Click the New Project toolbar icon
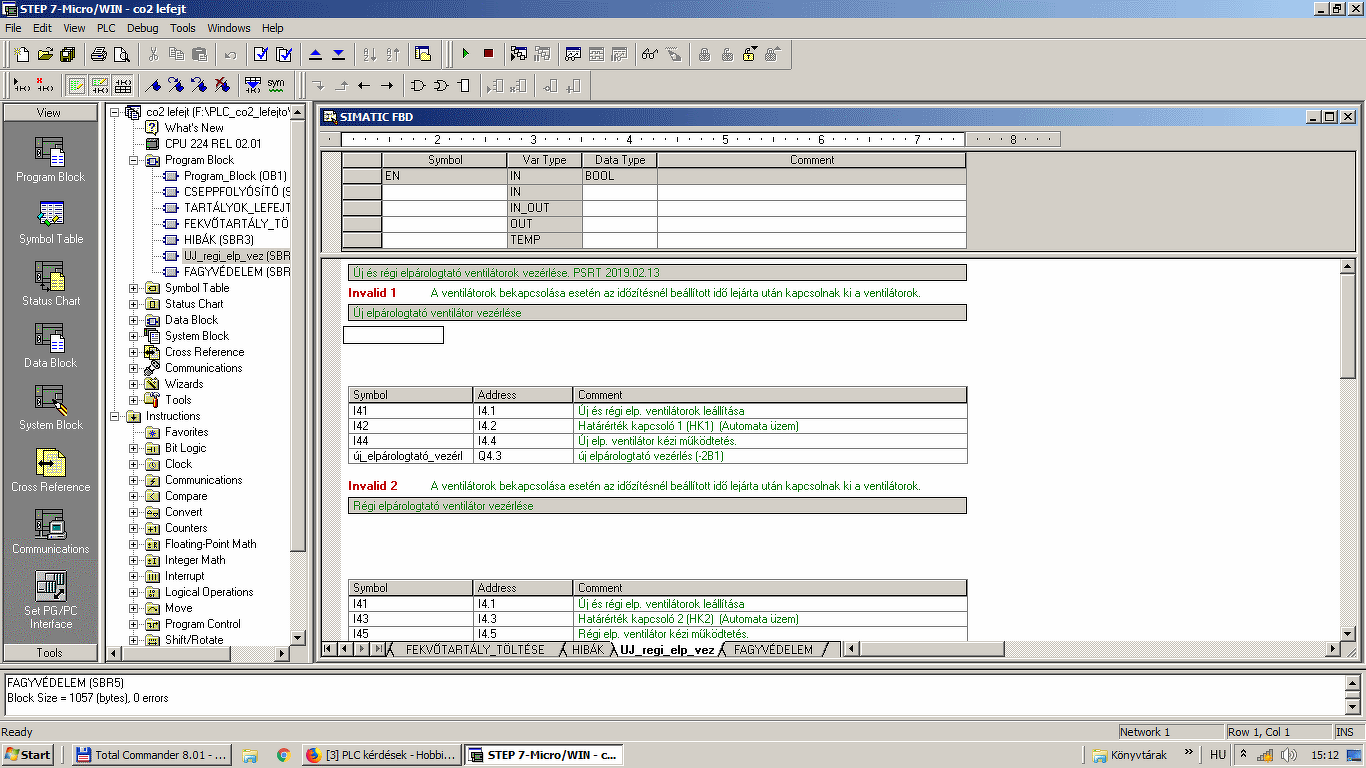The image size is (1366, 768). coord(22,54)
